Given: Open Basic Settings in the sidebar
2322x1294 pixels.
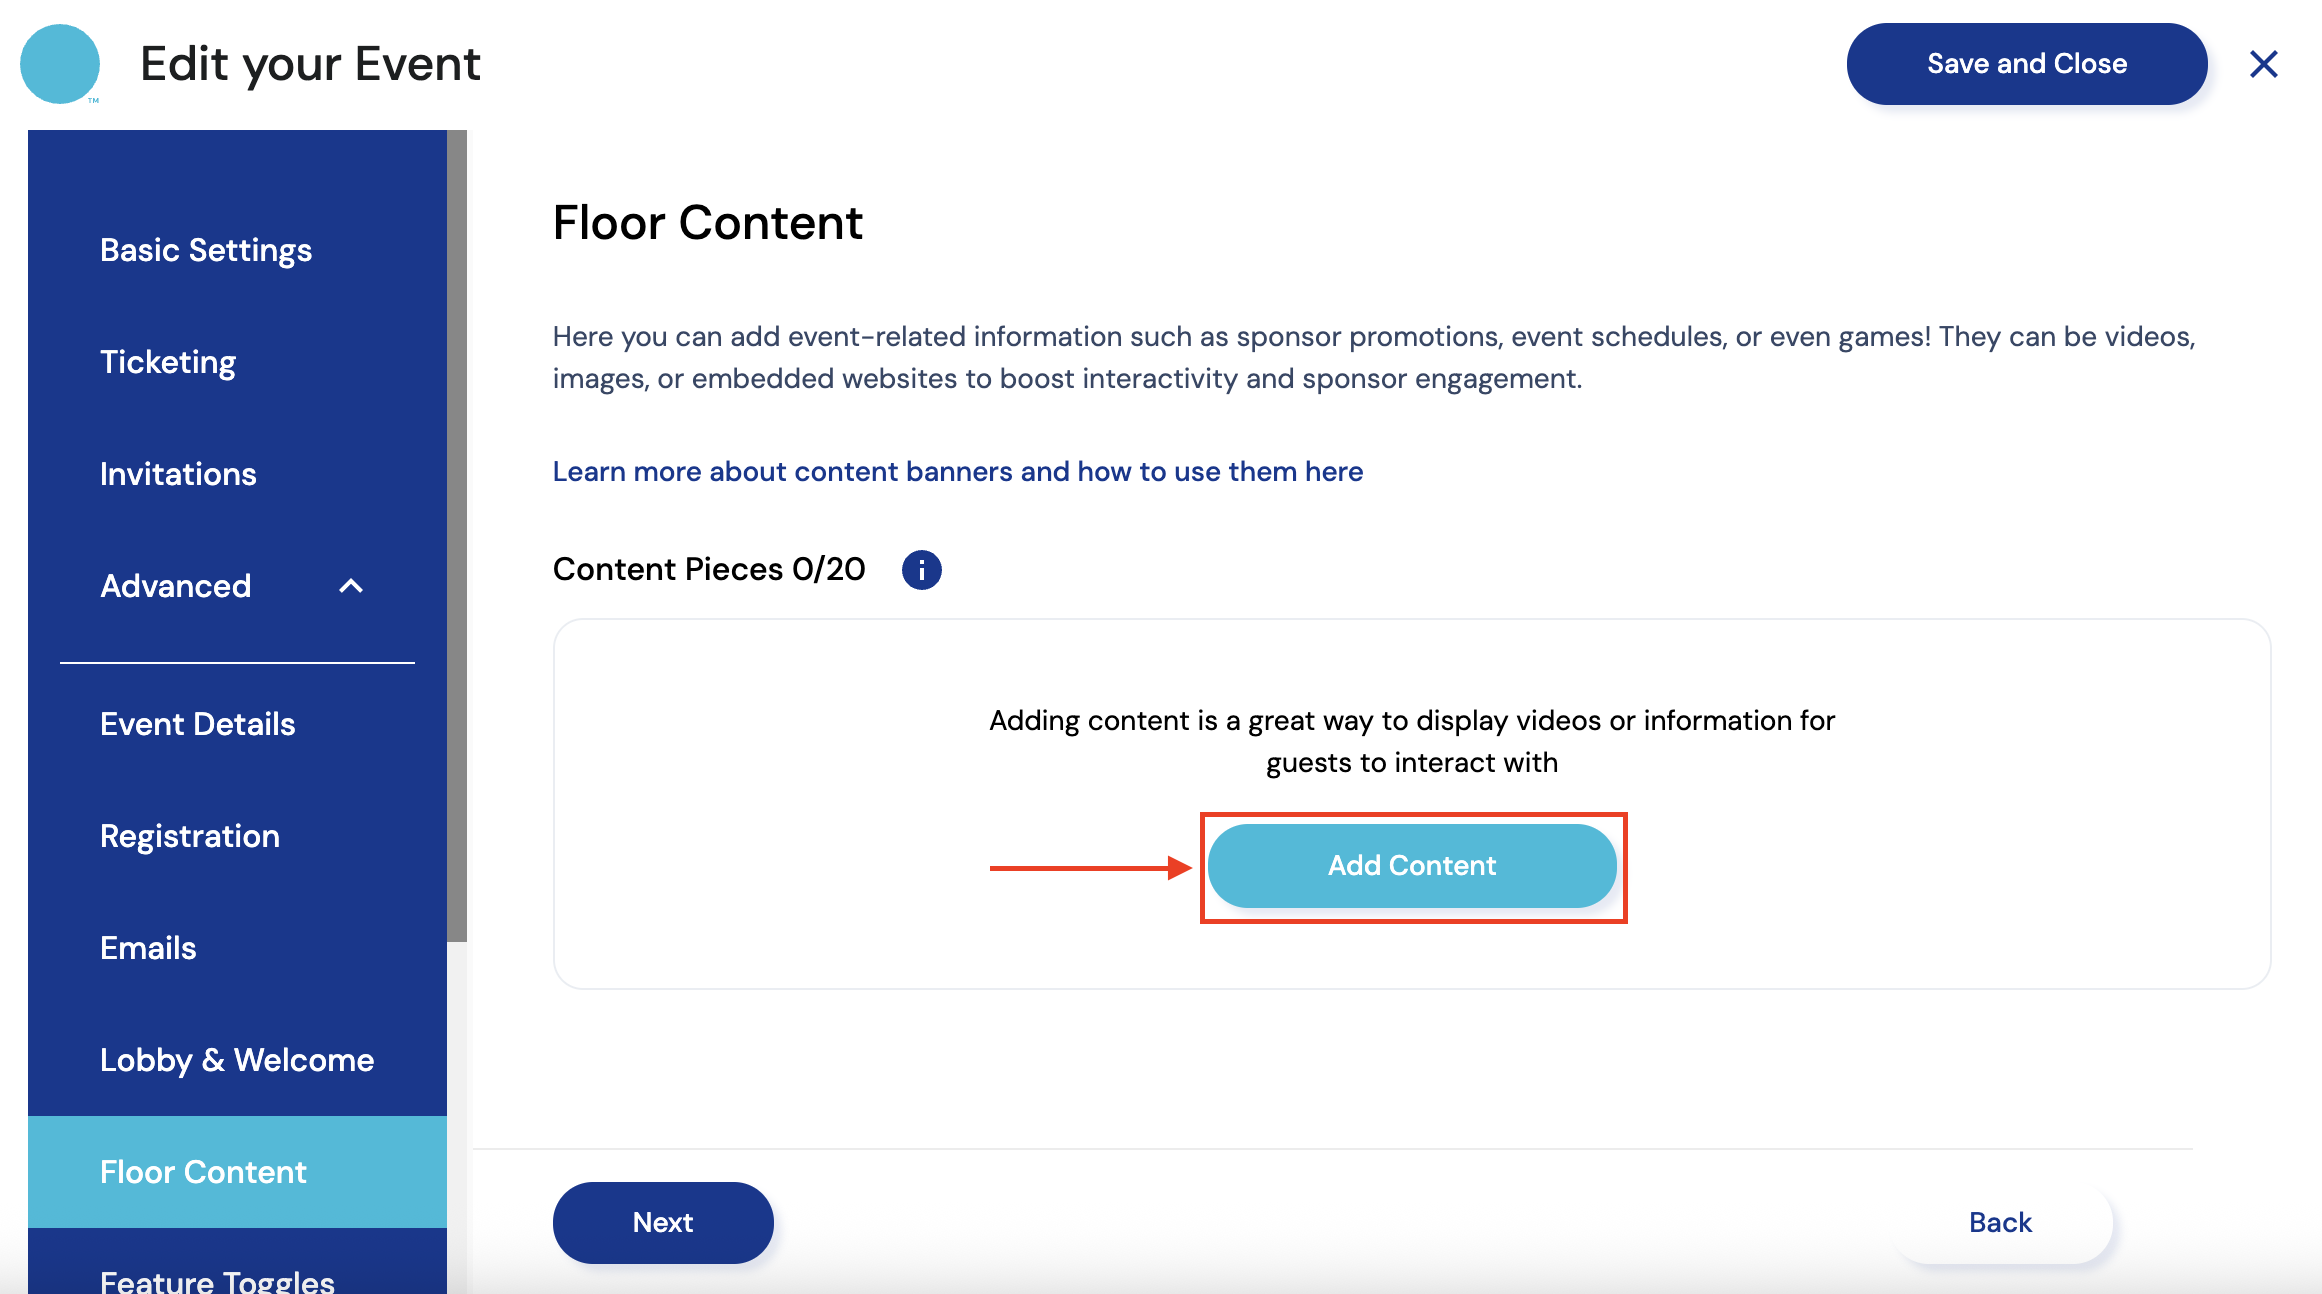Looking at the screenshot, I should 206,250.
